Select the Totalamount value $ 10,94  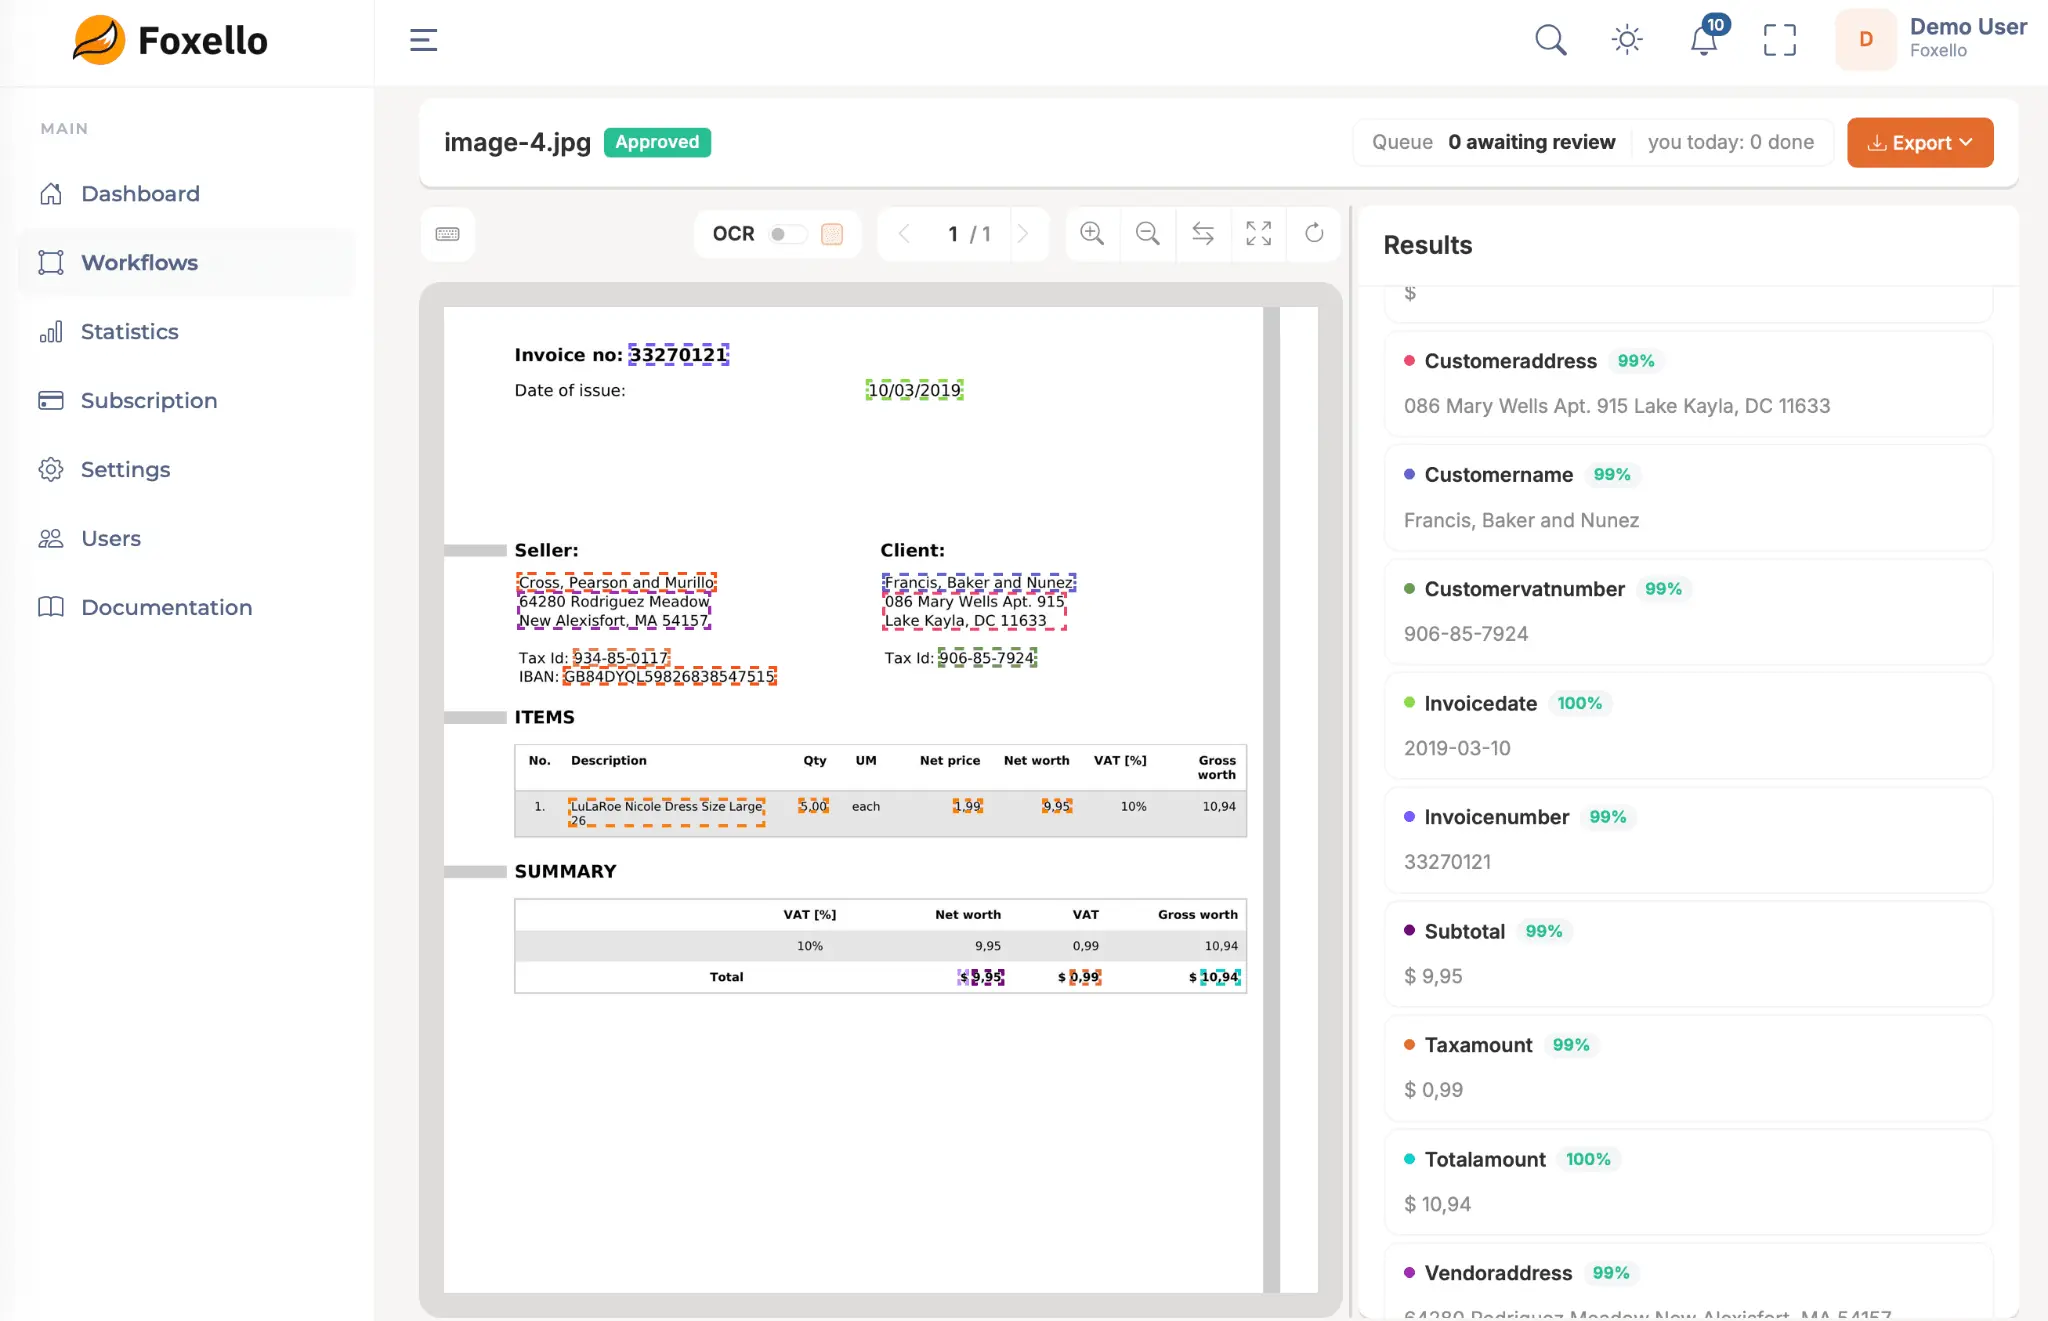[x=1437, y=1204]
